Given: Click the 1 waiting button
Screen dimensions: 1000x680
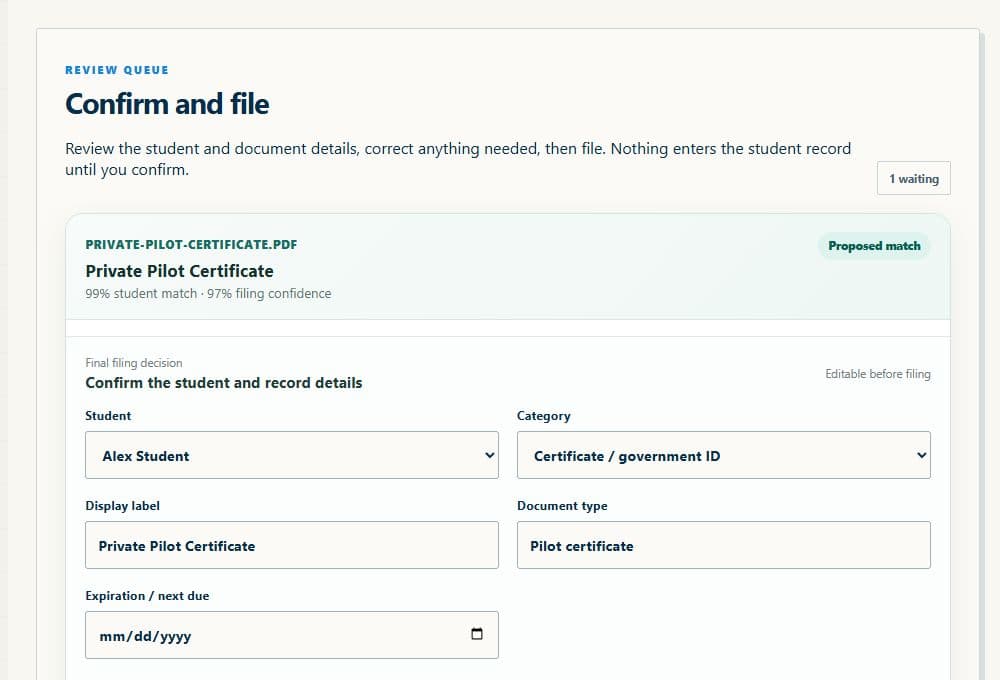Looking at the screenshot, I should click(x=913, y=179).
